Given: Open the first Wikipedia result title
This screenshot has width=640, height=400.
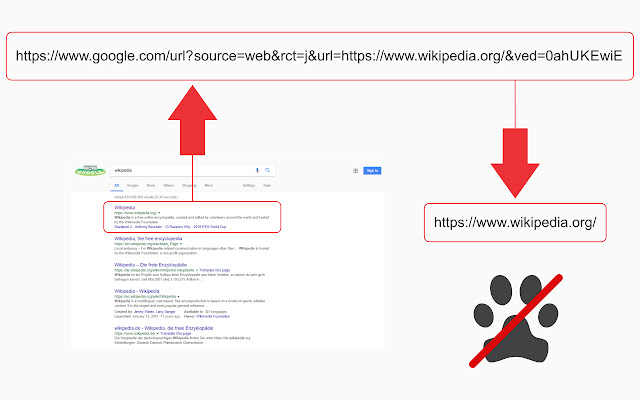Looking at the screenshot, I should tap(124, 208).
